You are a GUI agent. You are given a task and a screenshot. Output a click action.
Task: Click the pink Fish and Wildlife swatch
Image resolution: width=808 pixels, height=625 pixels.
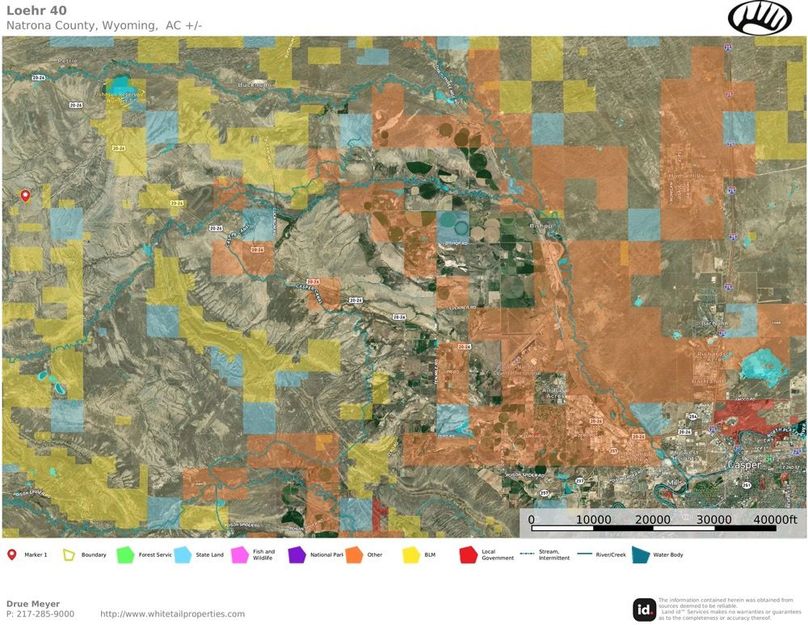[239, 554]
